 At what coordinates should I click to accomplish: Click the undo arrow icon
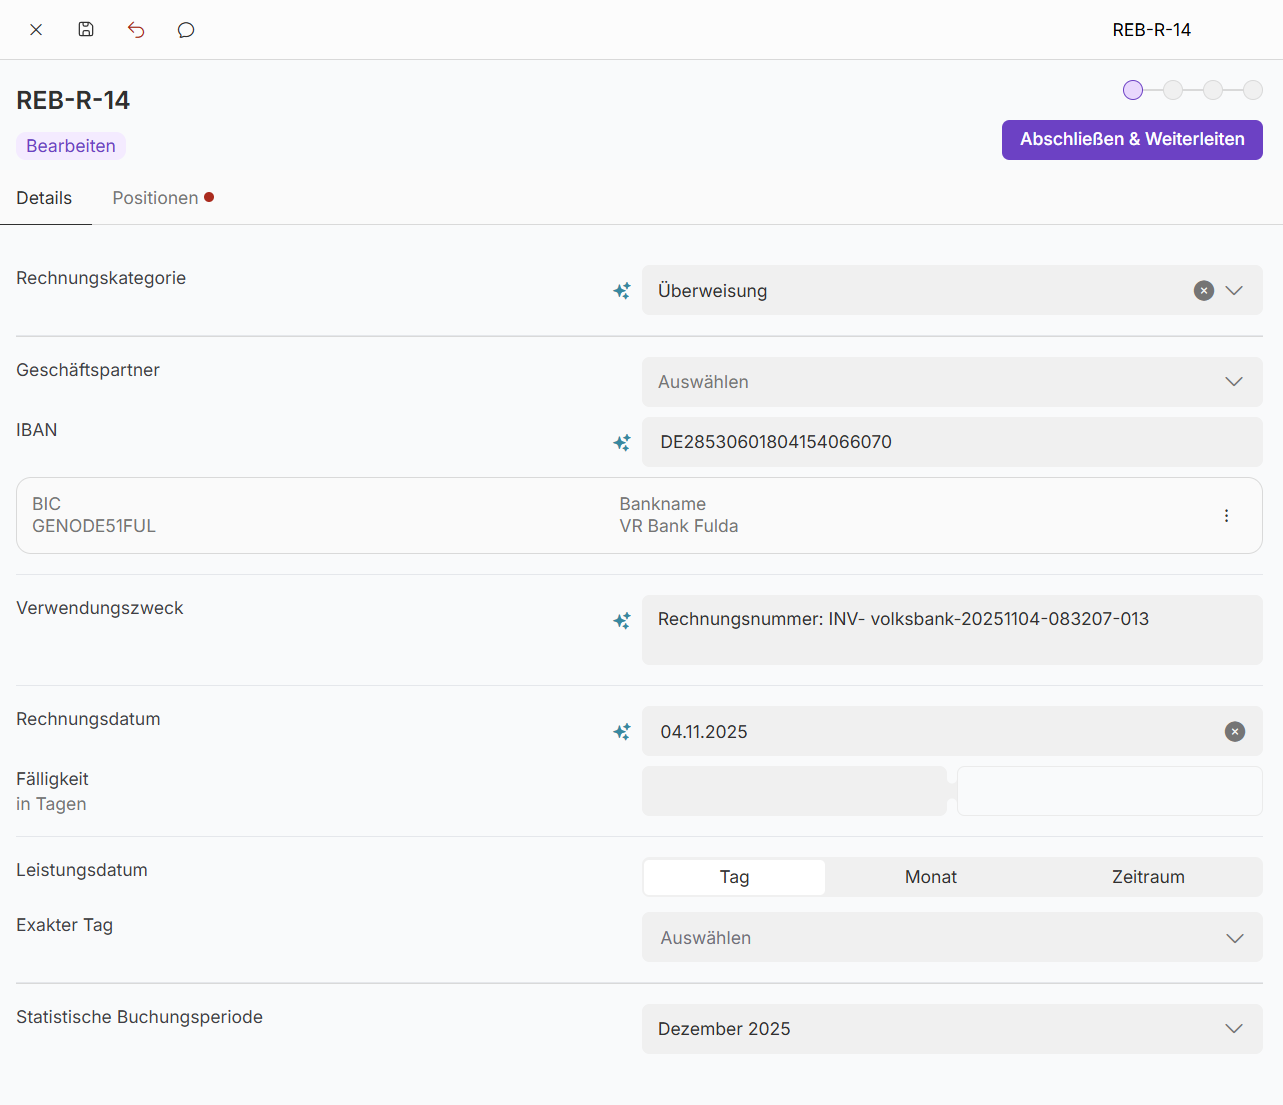click(136, 30)
